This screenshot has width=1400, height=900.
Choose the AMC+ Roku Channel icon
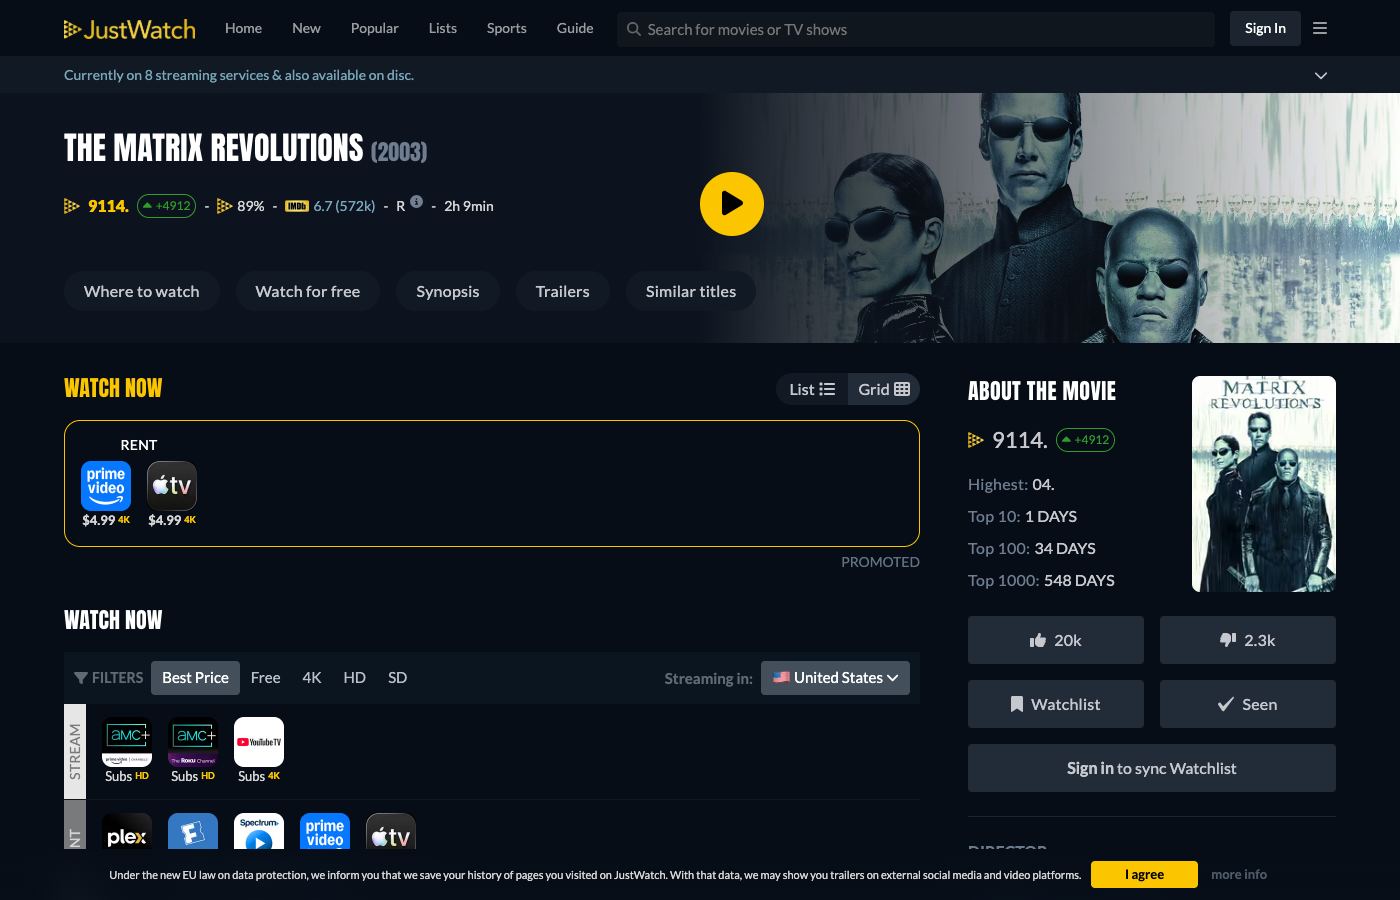[x=193, y=743]
